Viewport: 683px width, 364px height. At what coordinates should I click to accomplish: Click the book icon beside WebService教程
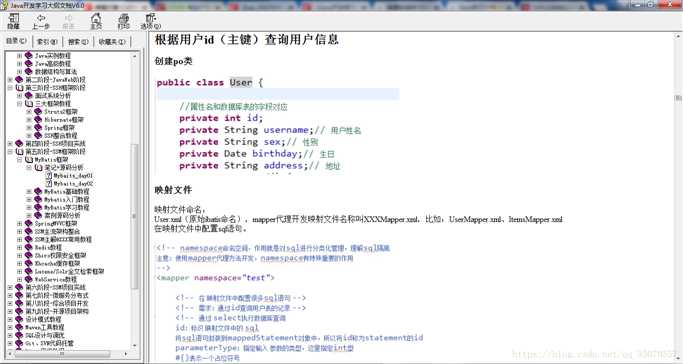29,279
